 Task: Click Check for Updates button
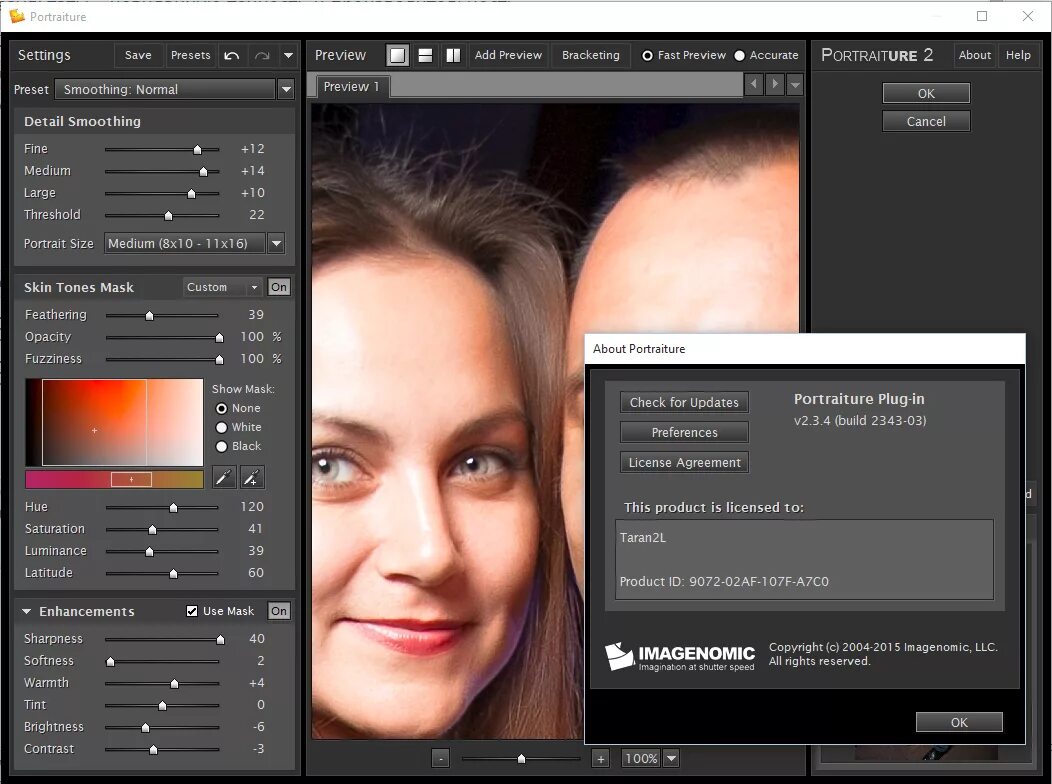684,402
